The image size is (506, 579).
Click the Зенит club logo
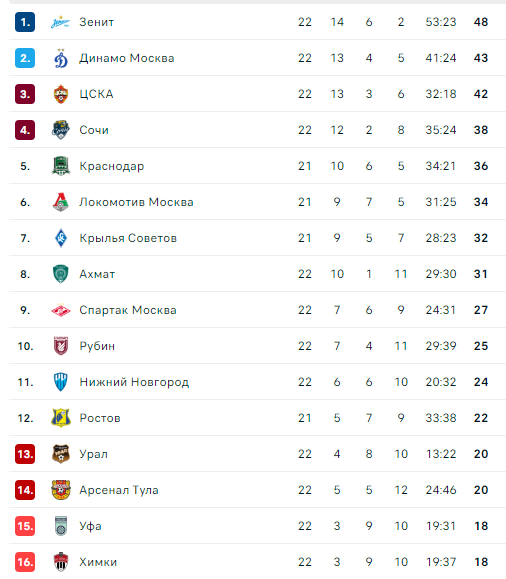coord(61,23)
